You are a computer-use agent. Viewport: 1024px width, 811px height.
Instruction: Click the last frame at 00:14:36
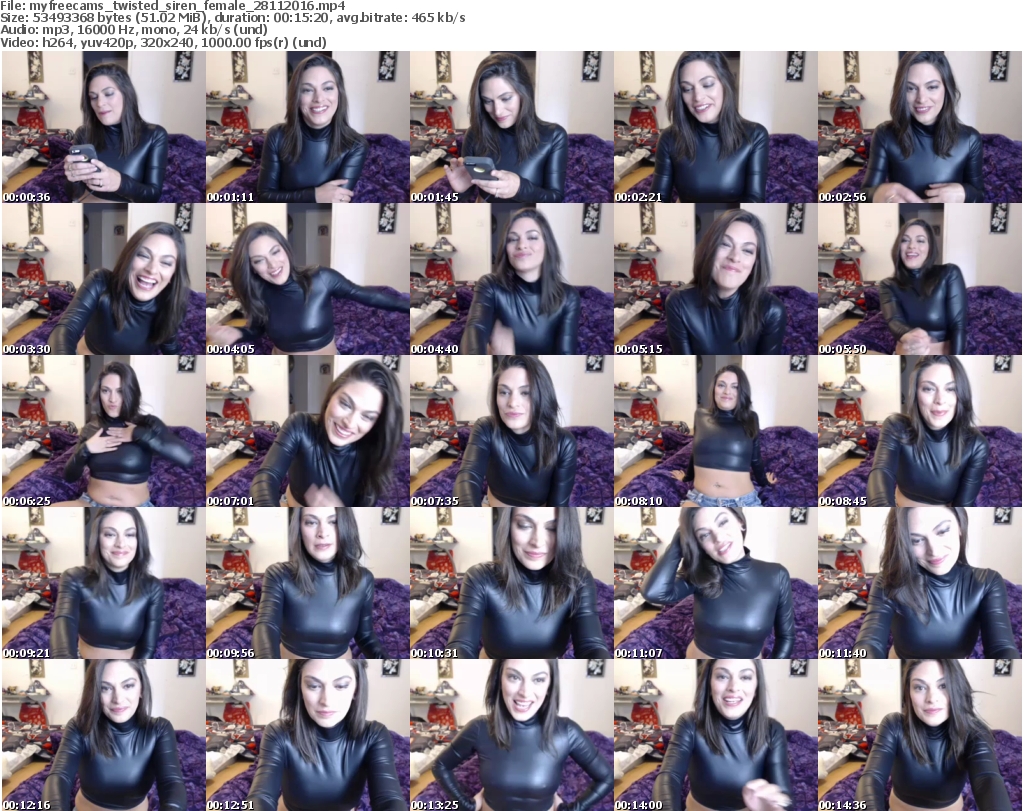pyautogui.click(x=920, y=735)
